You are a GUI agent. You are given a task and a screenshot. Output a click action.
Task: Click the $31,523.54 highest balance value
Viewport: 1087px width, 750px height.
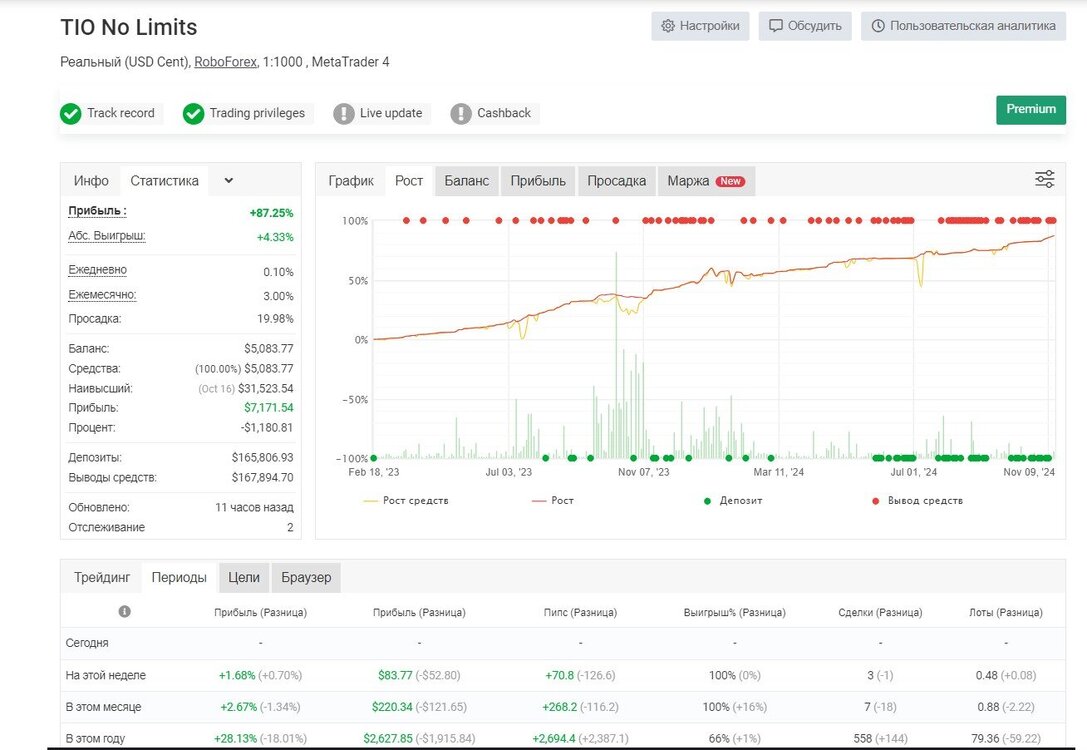pyautogui.click(x=266, y=388)
